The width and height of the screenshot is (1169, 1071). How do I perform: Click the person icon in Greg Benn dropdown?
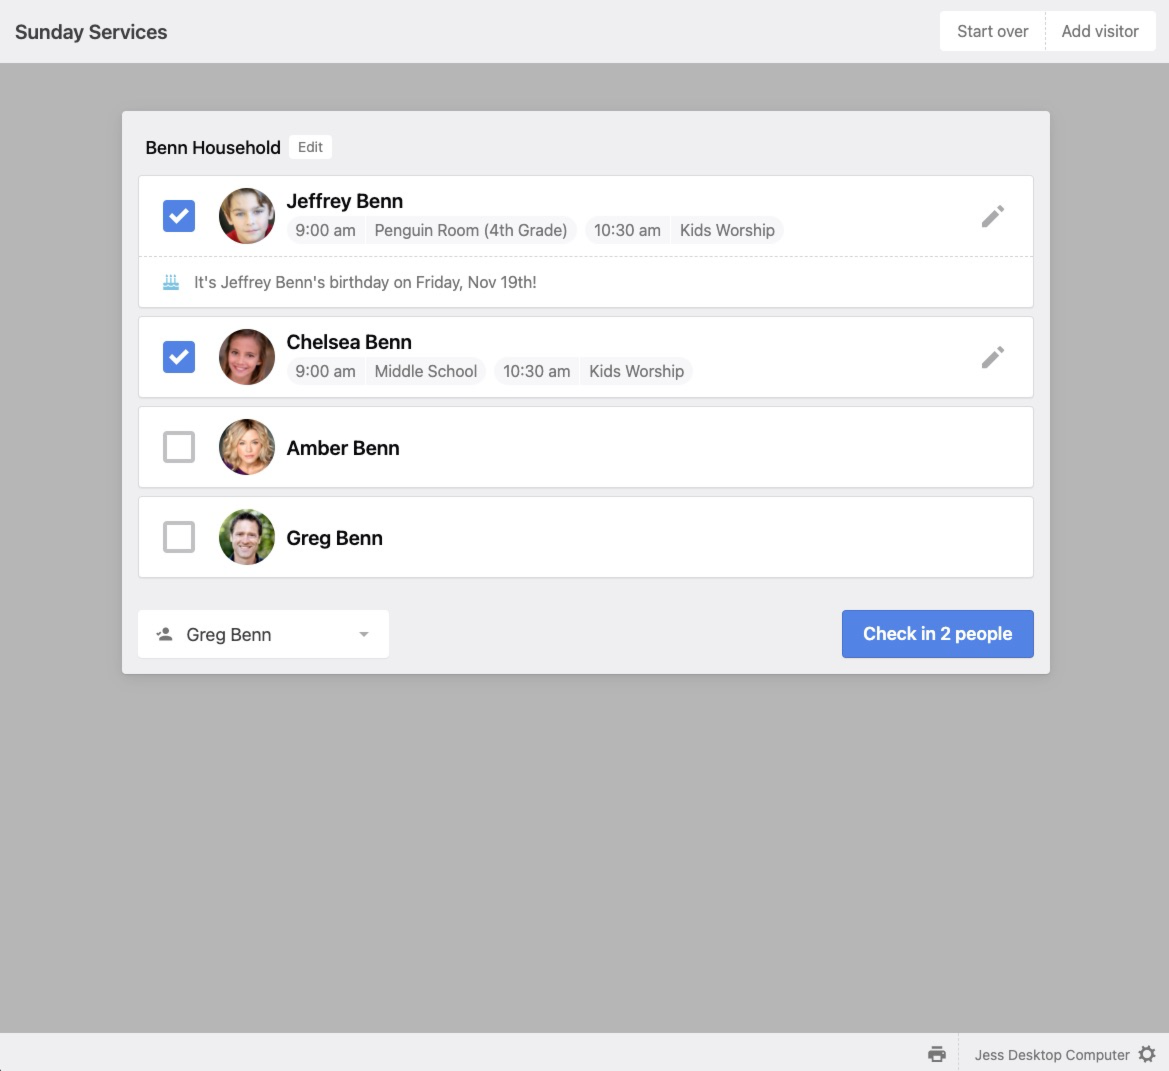[x=165, y=634]
